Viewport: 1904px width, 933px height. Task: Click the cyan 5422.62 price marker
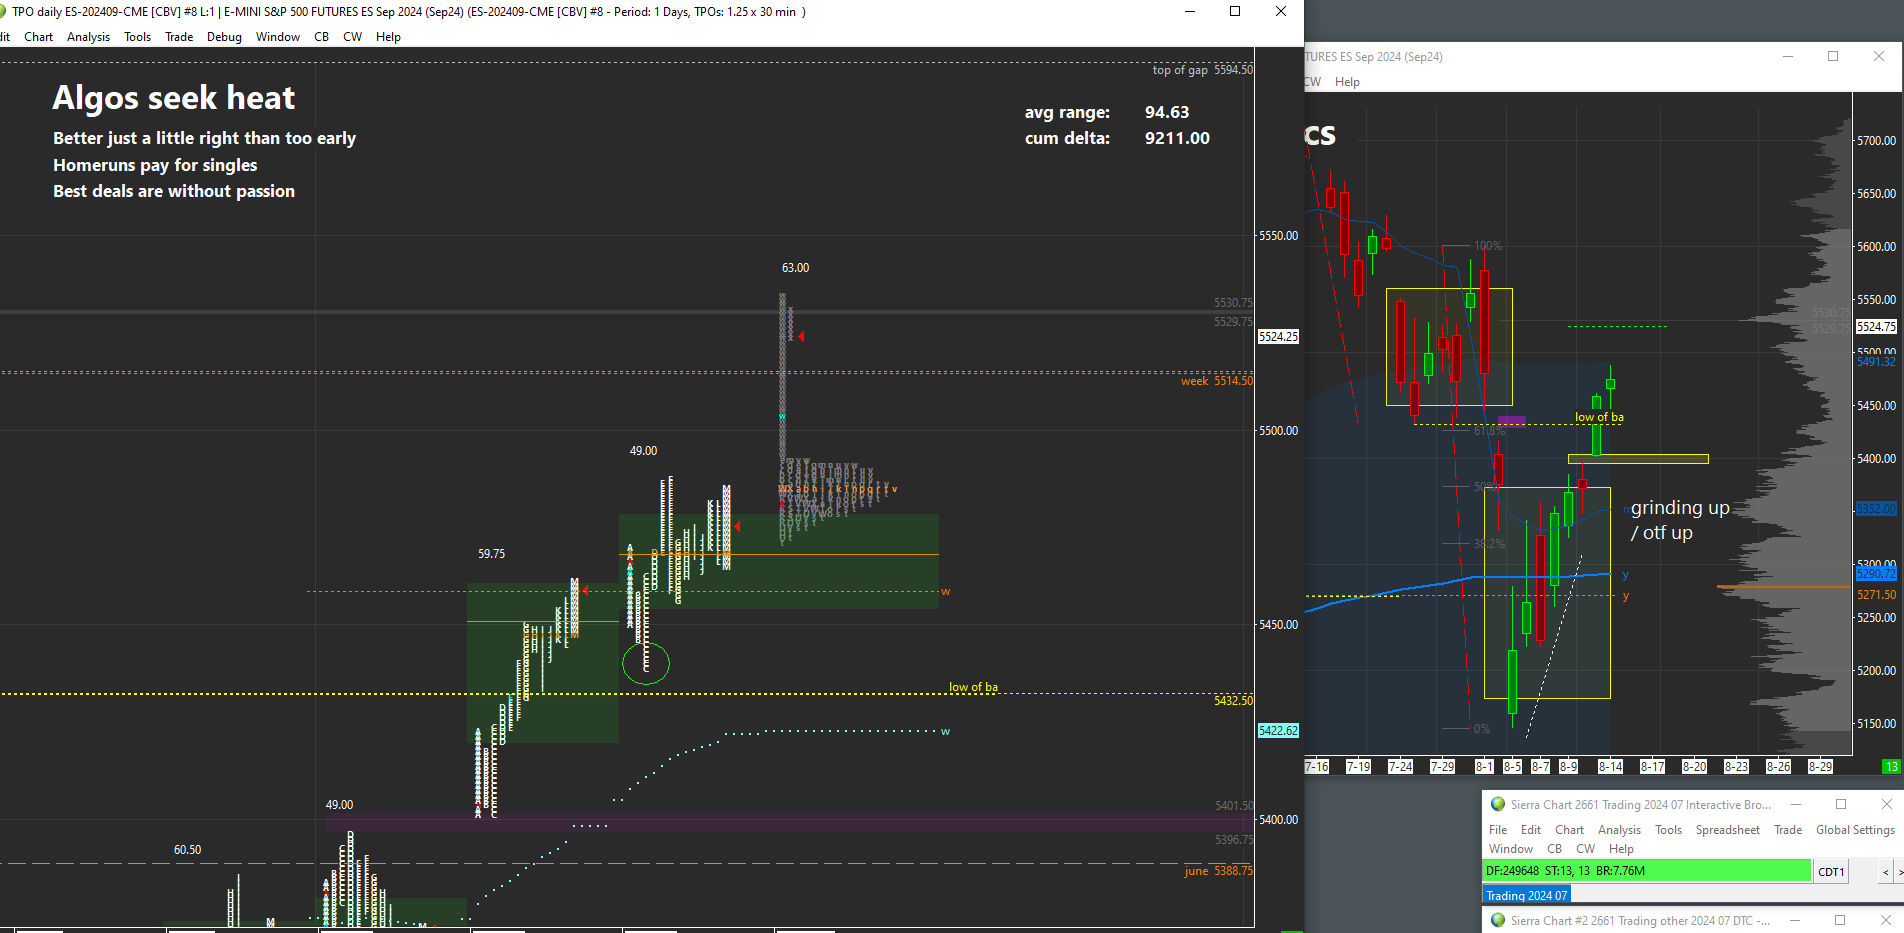click(1278, 731)
